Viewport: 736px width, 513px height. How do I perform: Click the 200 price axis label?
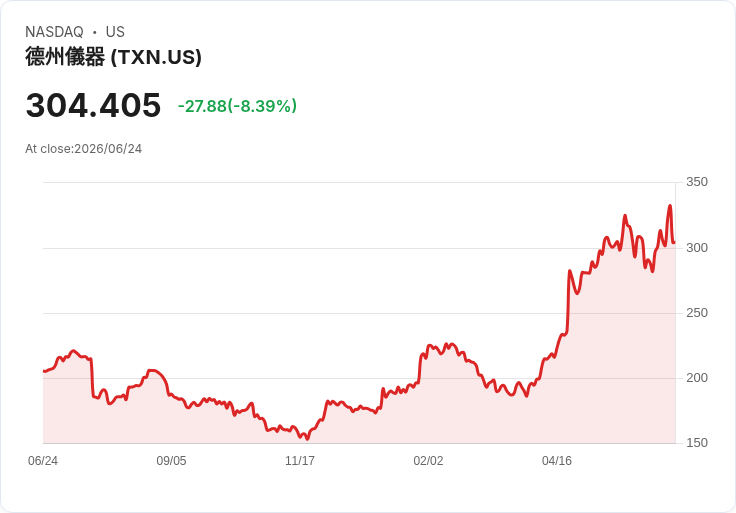pos(697,378)
